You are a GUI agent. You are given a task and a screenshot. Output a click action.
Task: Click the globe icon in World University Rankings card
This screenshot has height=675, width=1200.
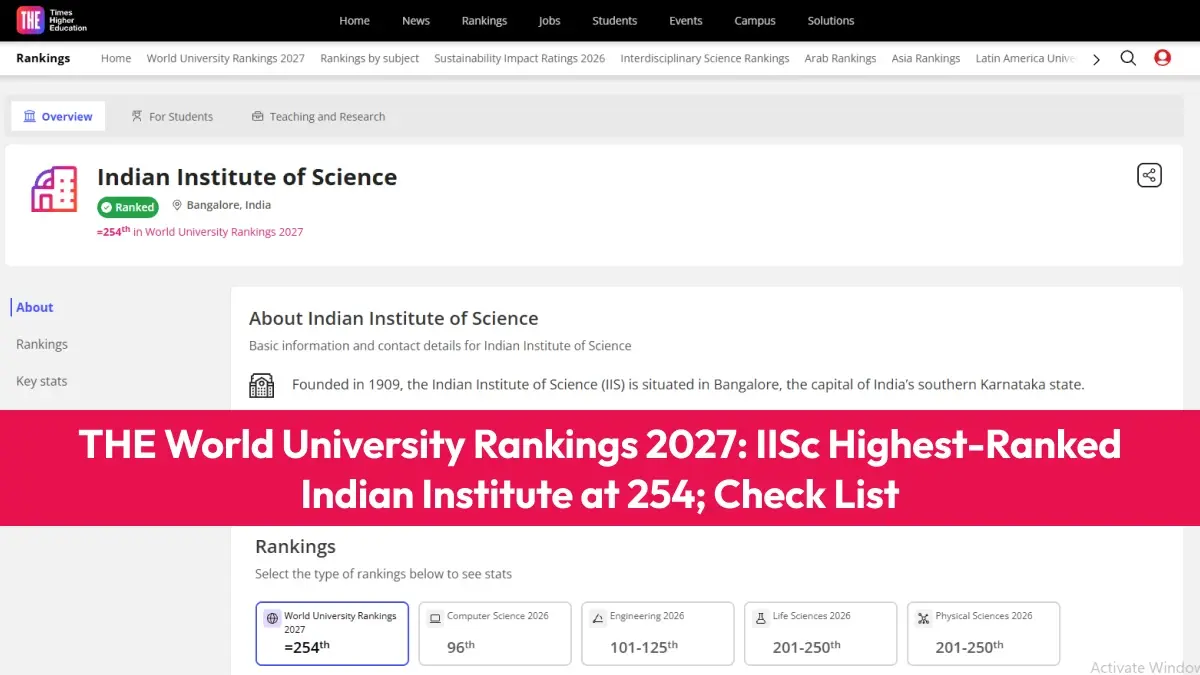point(272,619)
